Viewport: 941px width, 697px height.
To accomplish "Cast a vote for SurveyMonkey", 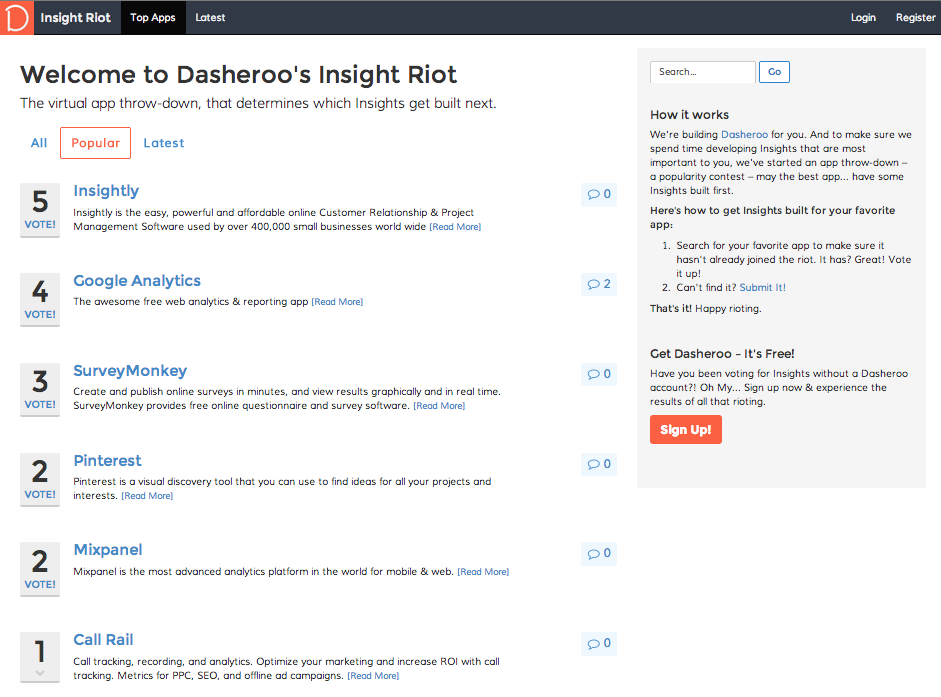I will [x=40, y=404].
